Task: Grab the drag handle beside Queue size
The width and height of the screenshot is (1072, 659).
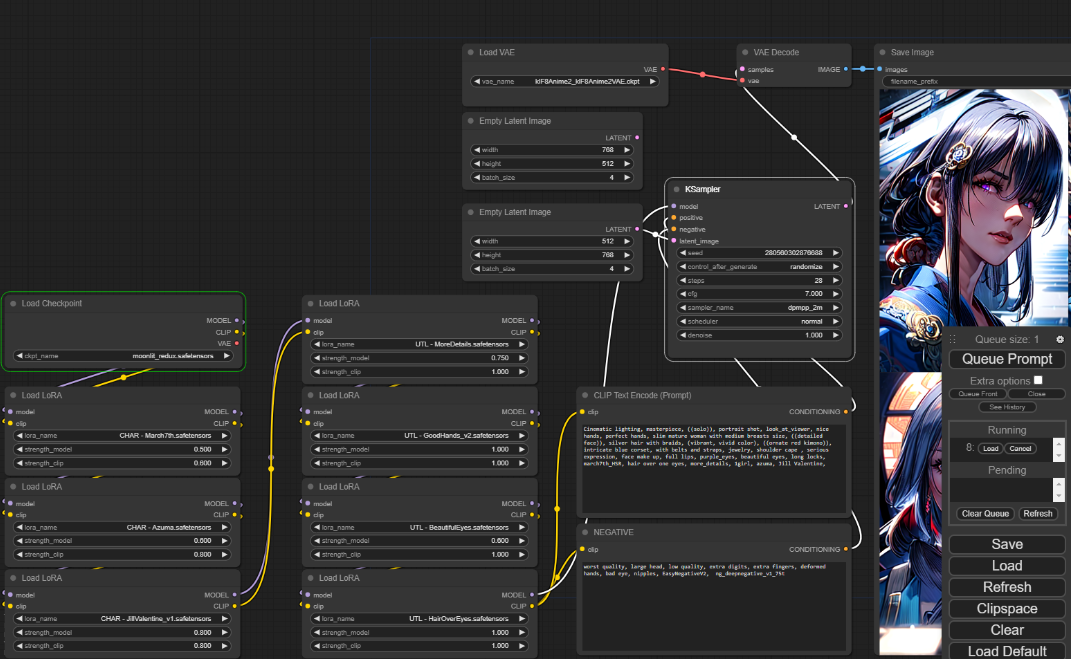Action: (x=953, y=340)
